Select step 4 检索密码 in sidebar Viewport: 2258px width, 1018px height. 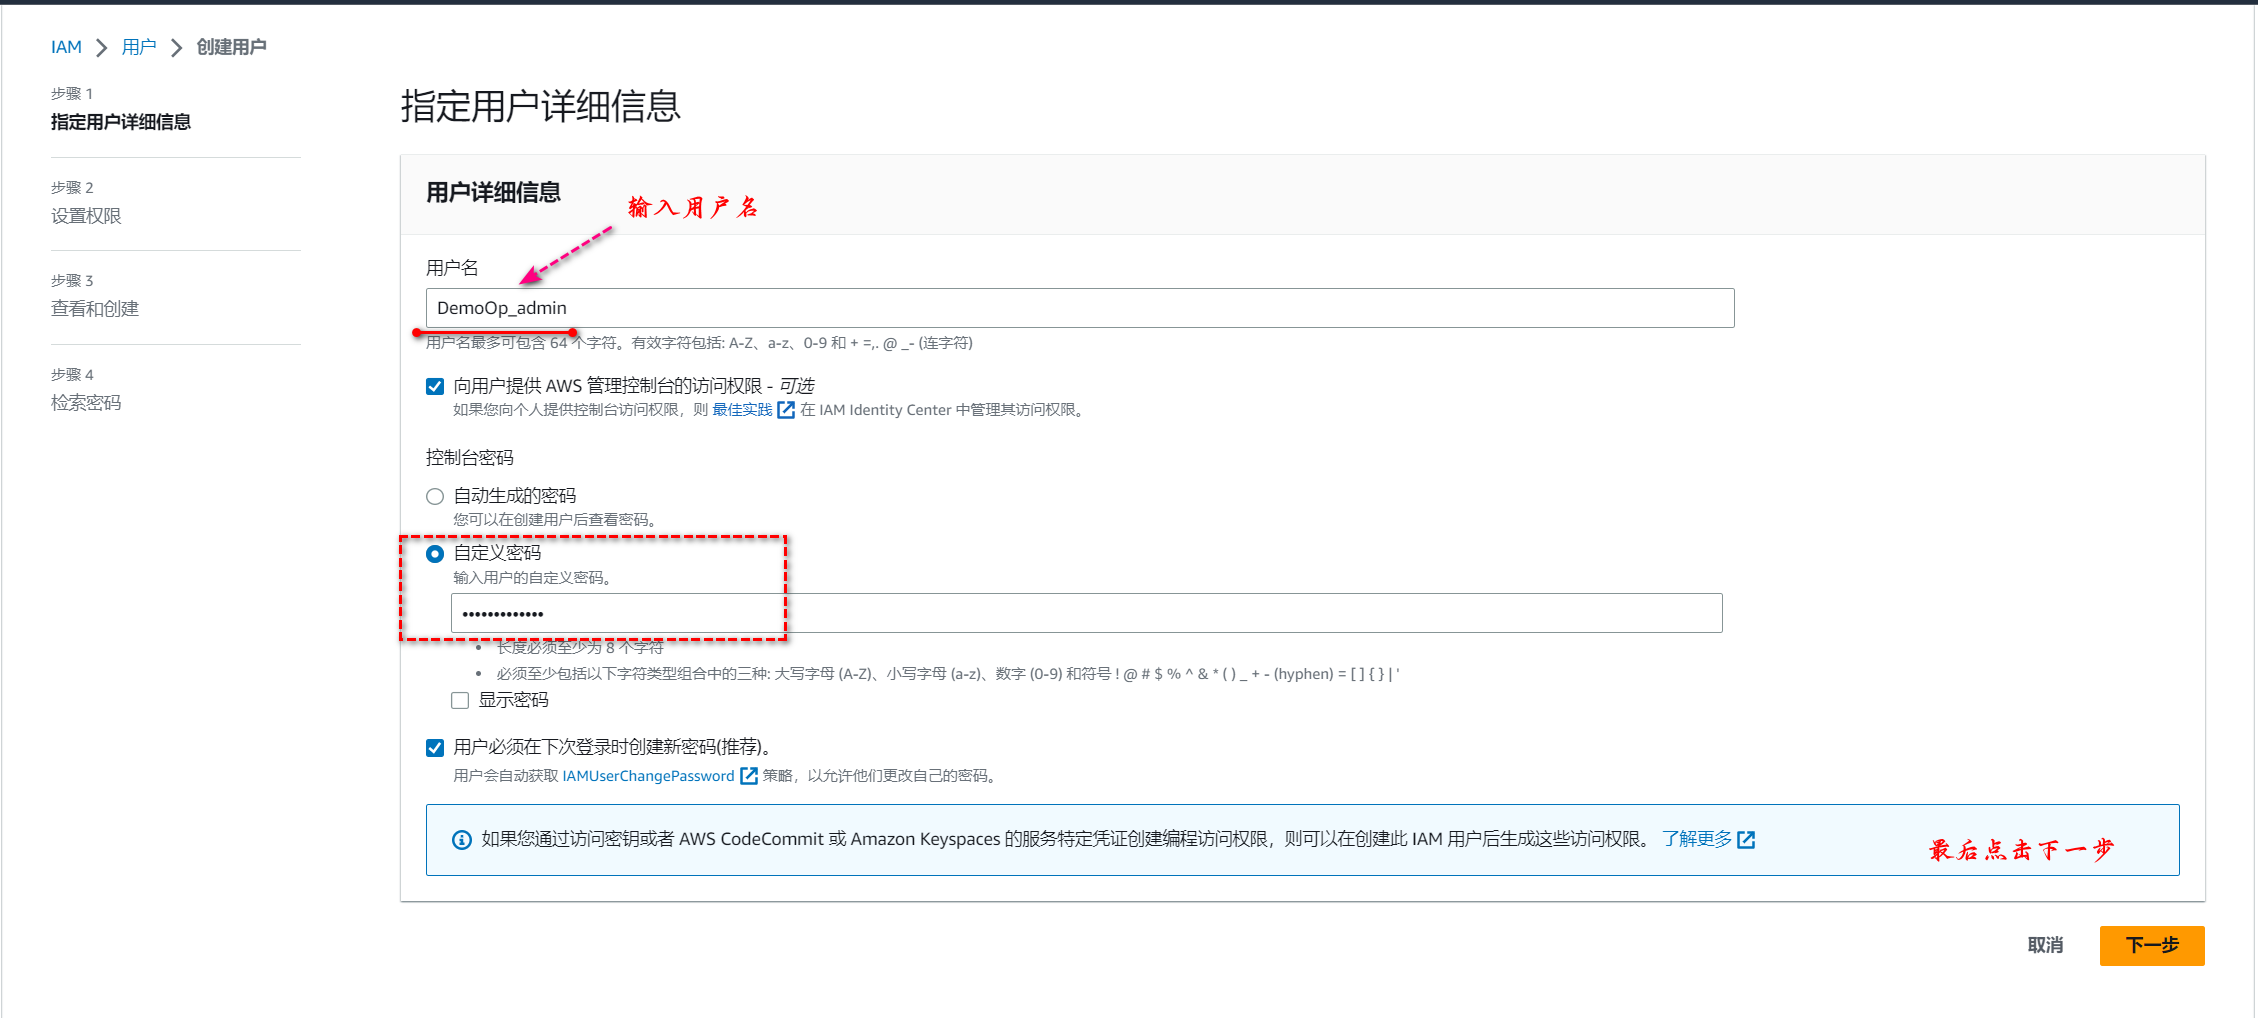click(86, 403)
